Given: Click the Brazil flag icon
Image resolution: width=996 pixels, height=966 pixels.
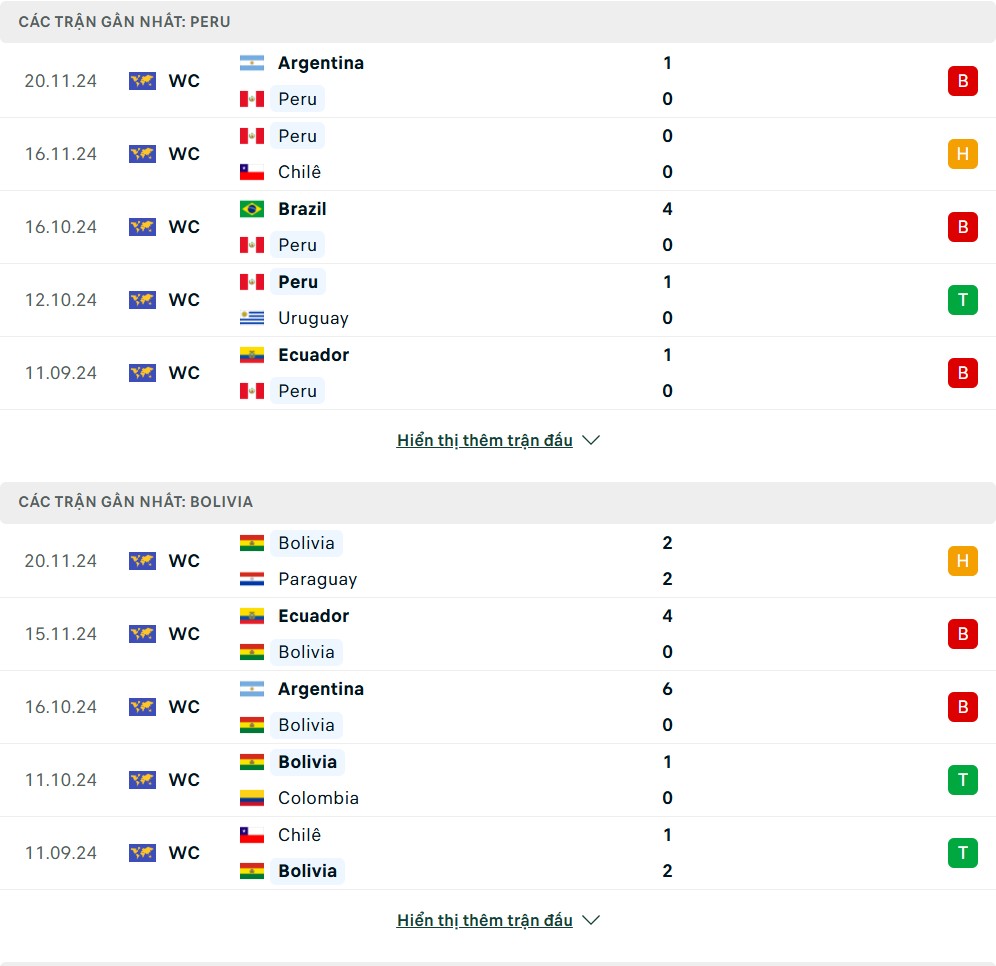Looking at the screenshot, I should (x=252, y=209).
